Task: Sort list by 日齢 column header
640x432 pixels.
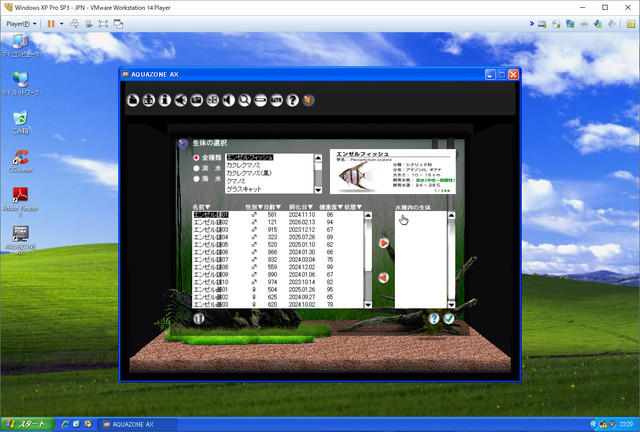Action: [272, 207]
